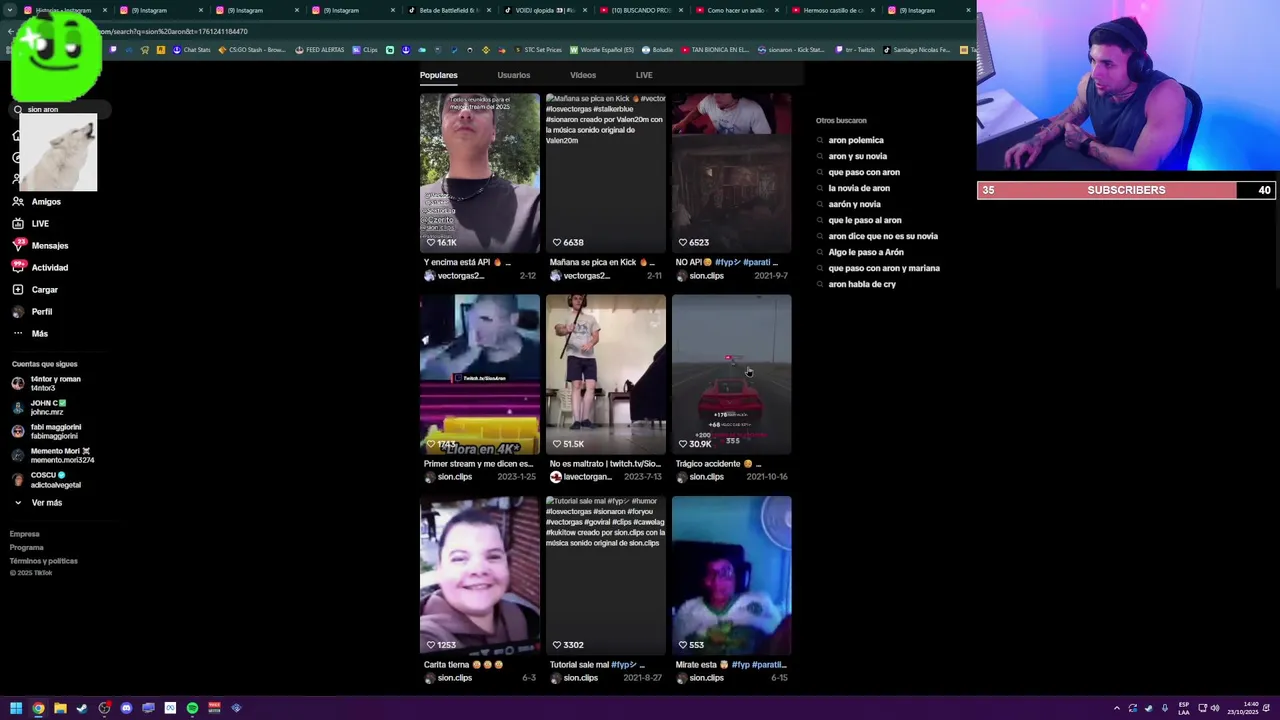
Task: Open the 'Trágico accidente' red car video
Action: pyautogui.click(x=732, y=374)
